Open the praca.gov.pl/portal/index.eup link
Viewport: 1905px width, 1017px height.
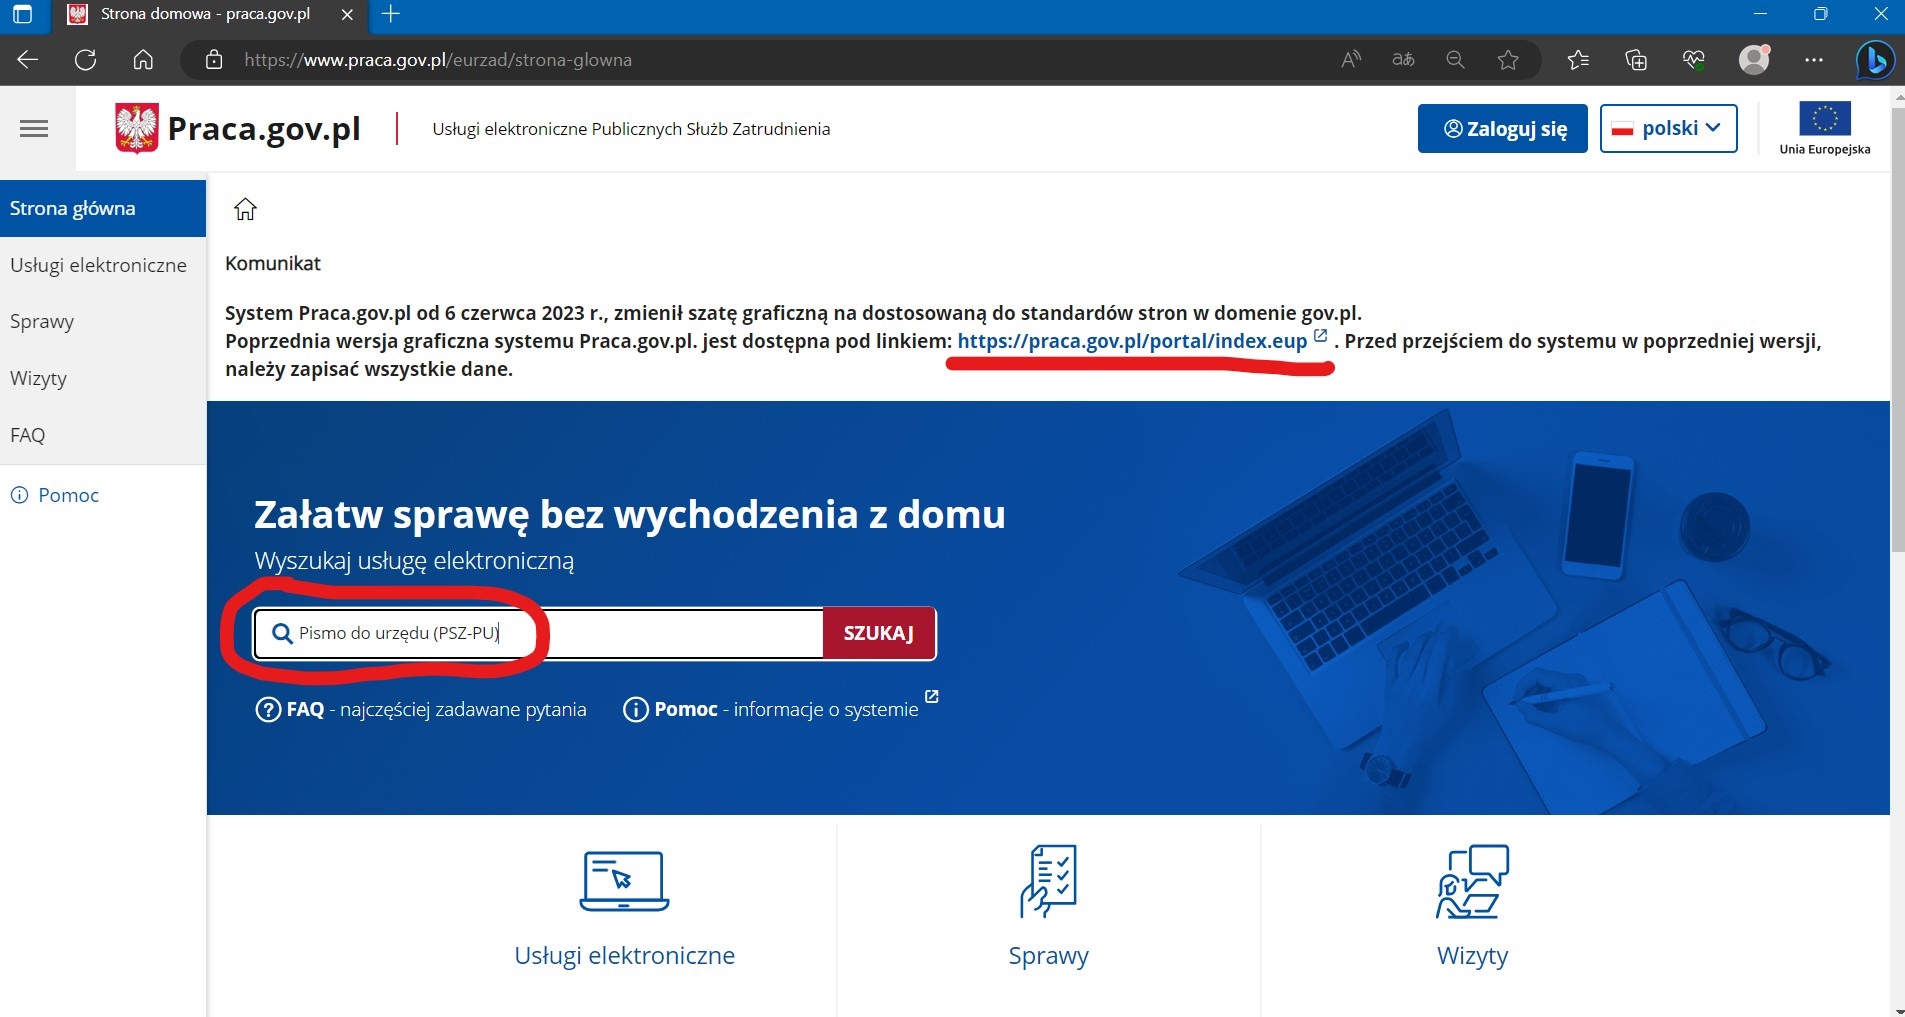click(1132, 341)
